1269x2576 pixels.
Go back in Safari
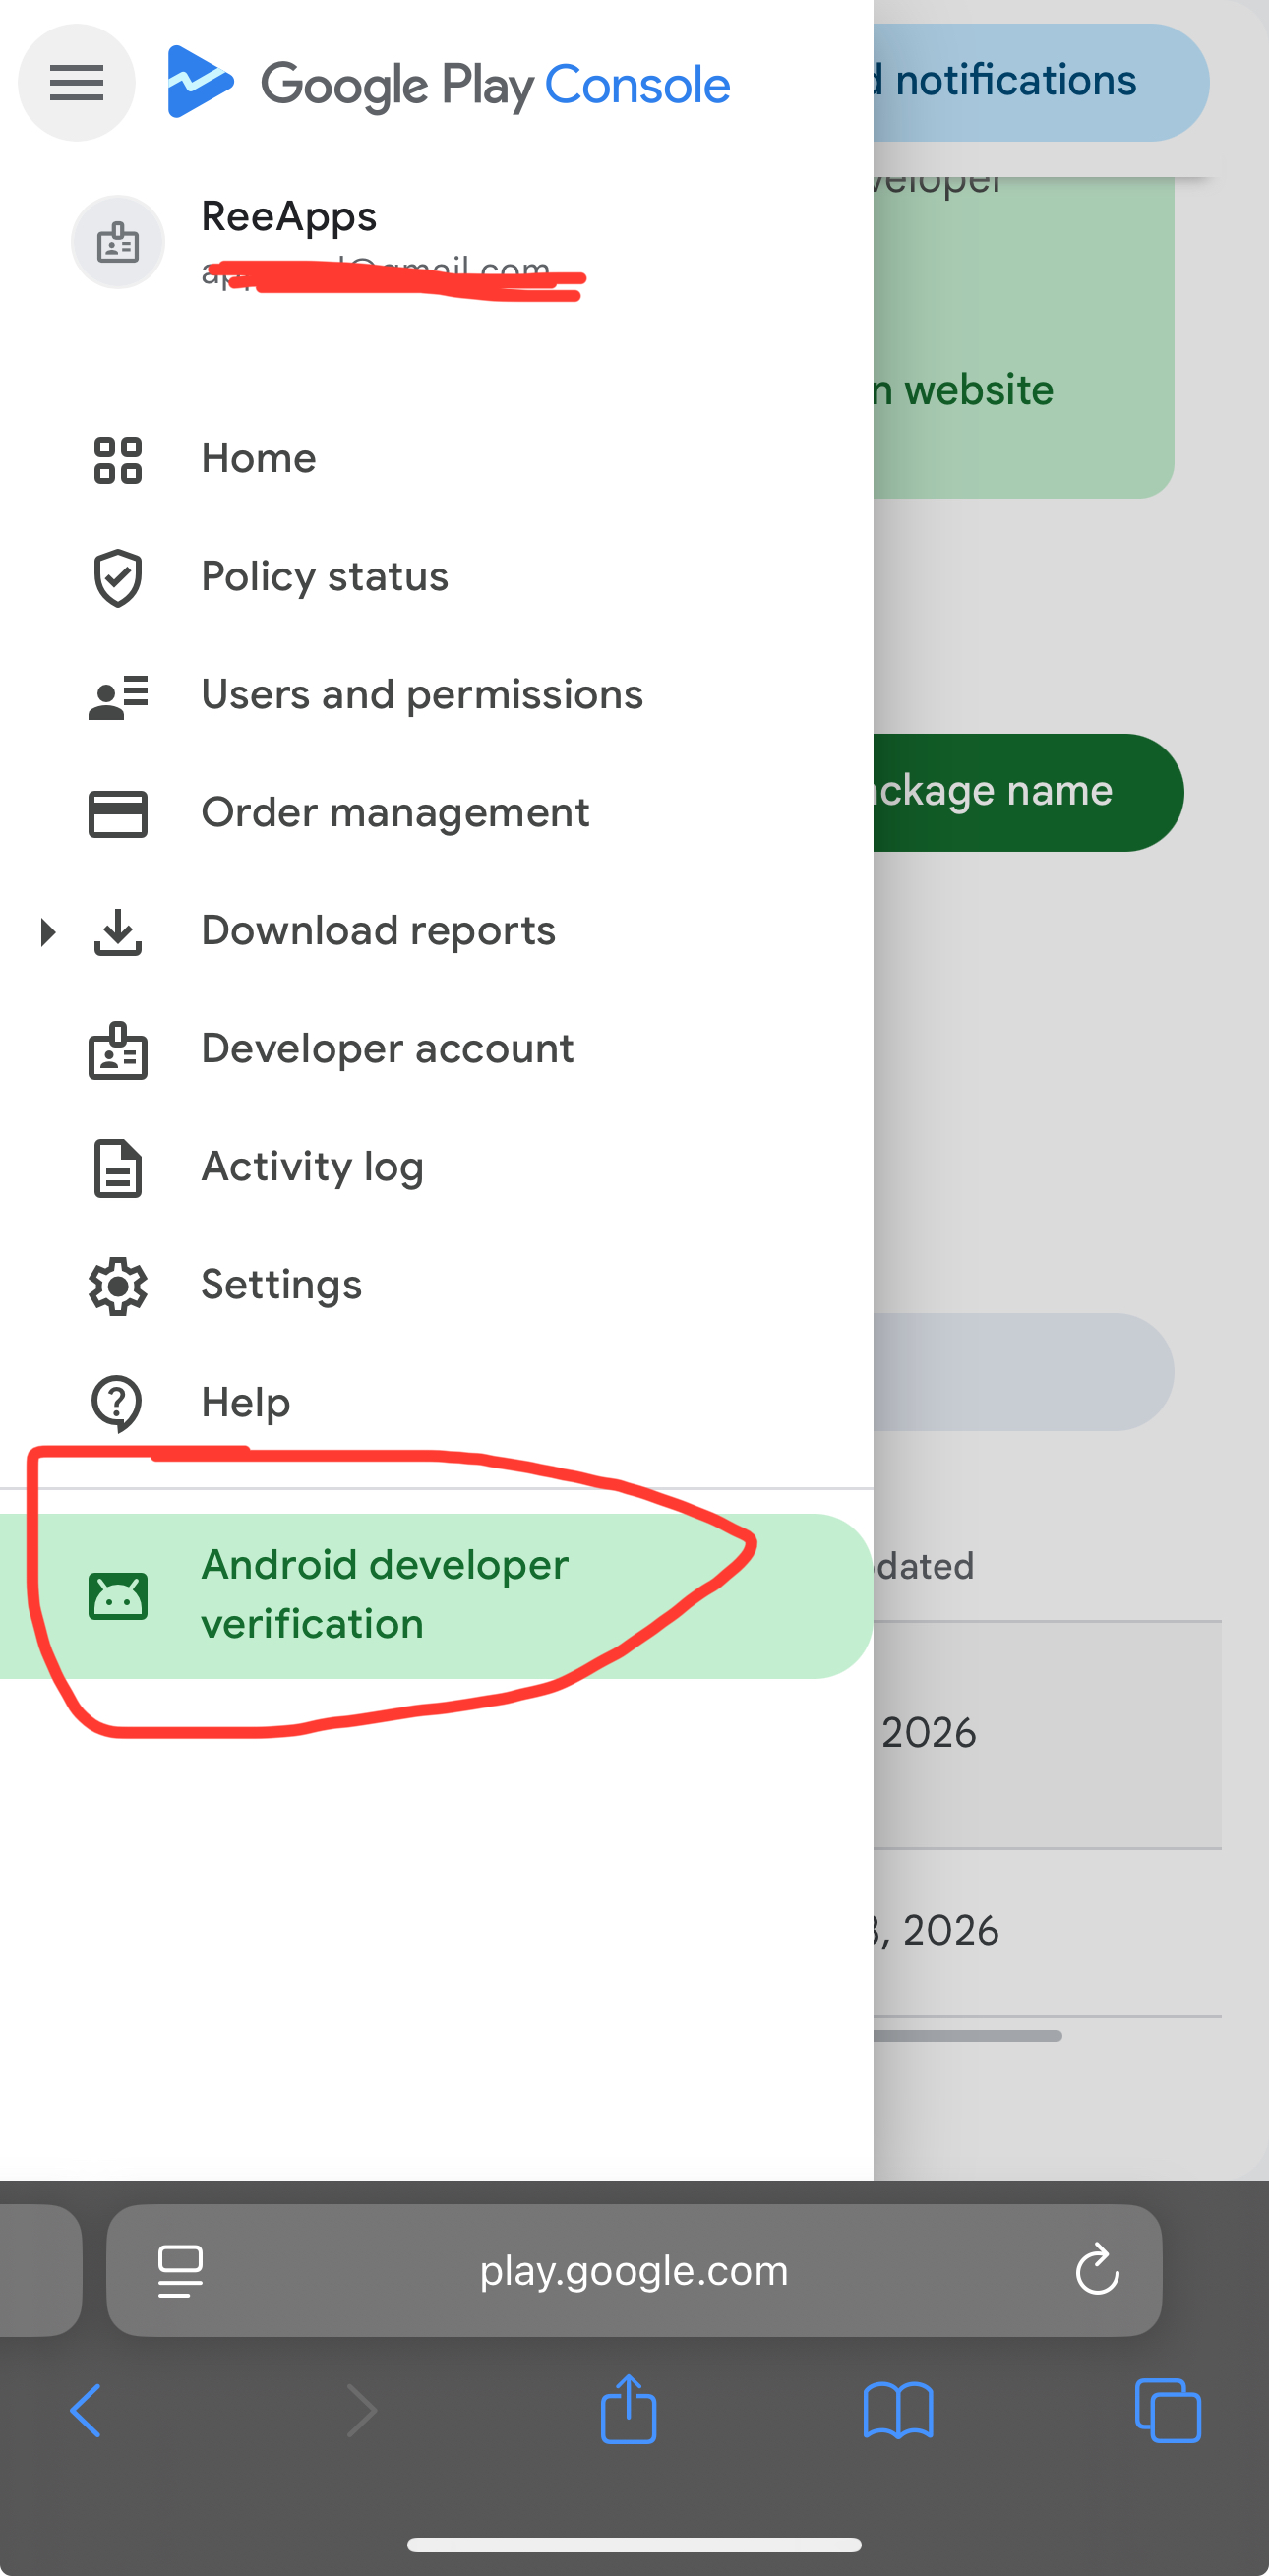click(86, 2411)
